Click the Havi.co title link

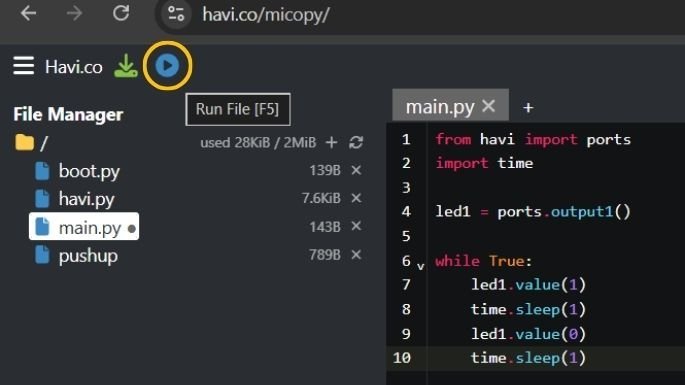(x=73, y=67)
